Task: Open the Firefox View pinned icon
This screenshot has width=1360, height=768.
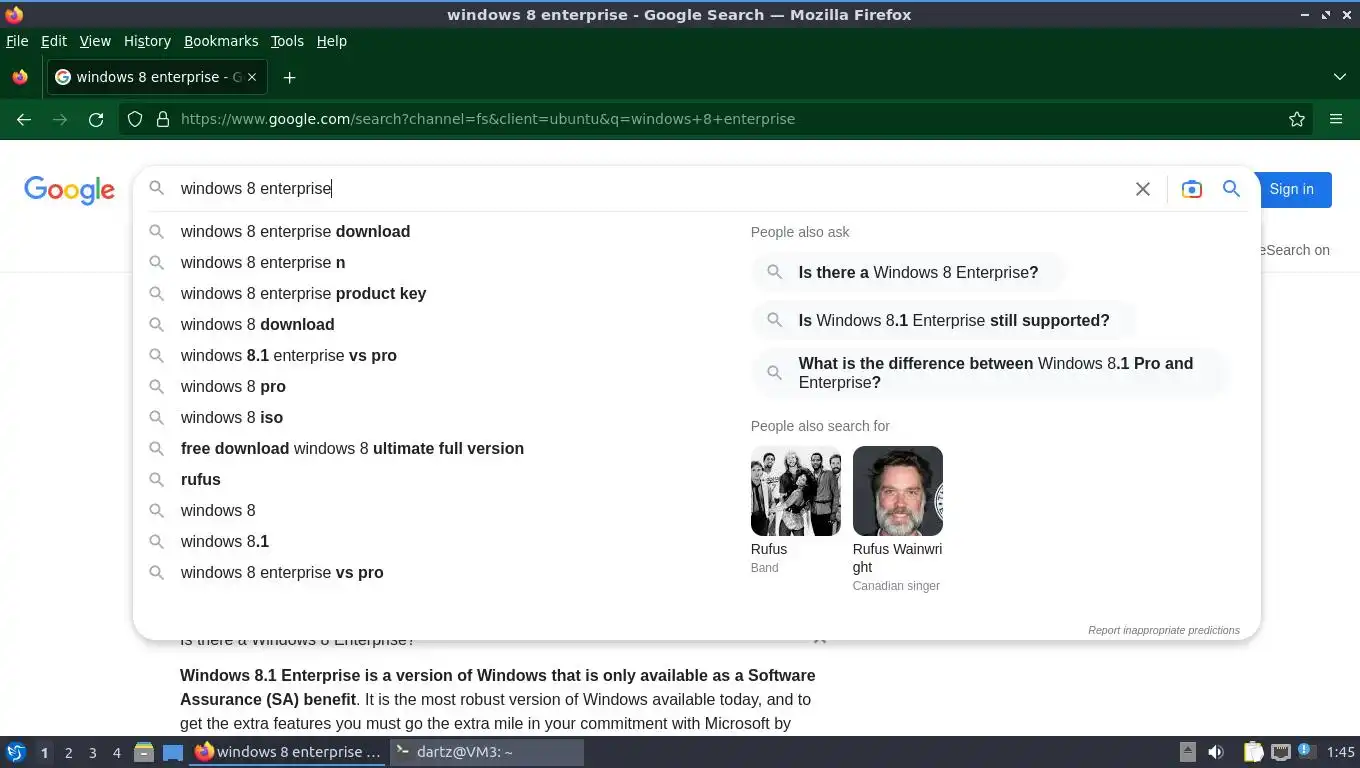Action: [20, 77]
